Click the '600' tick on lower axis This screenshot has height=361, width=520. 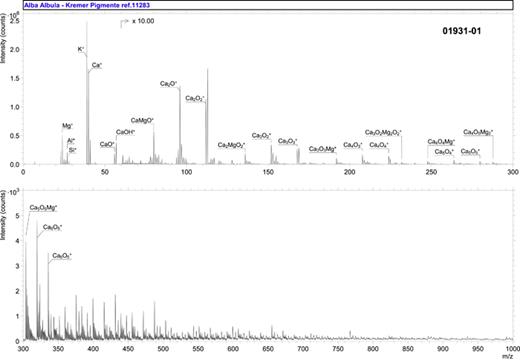tap(233, 349)
